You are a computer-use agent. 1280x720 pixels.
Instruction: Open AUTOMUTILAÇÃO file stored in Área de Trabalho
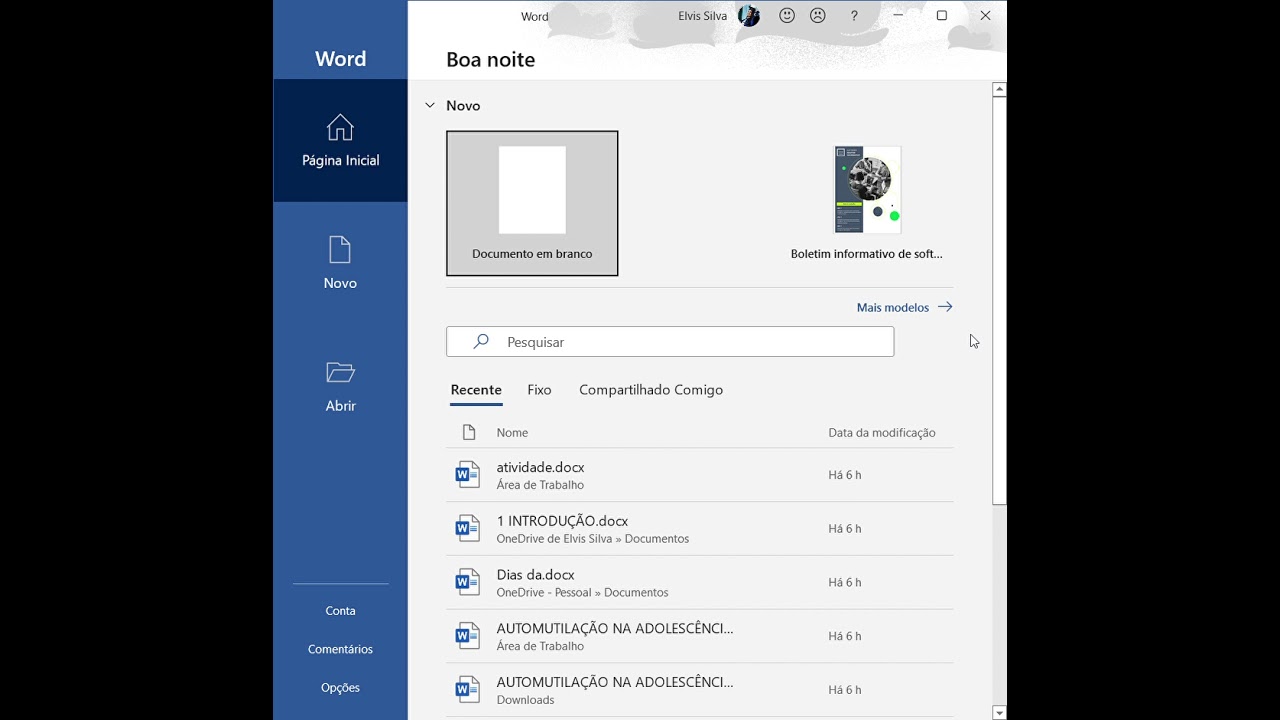[x=699, y=636]
